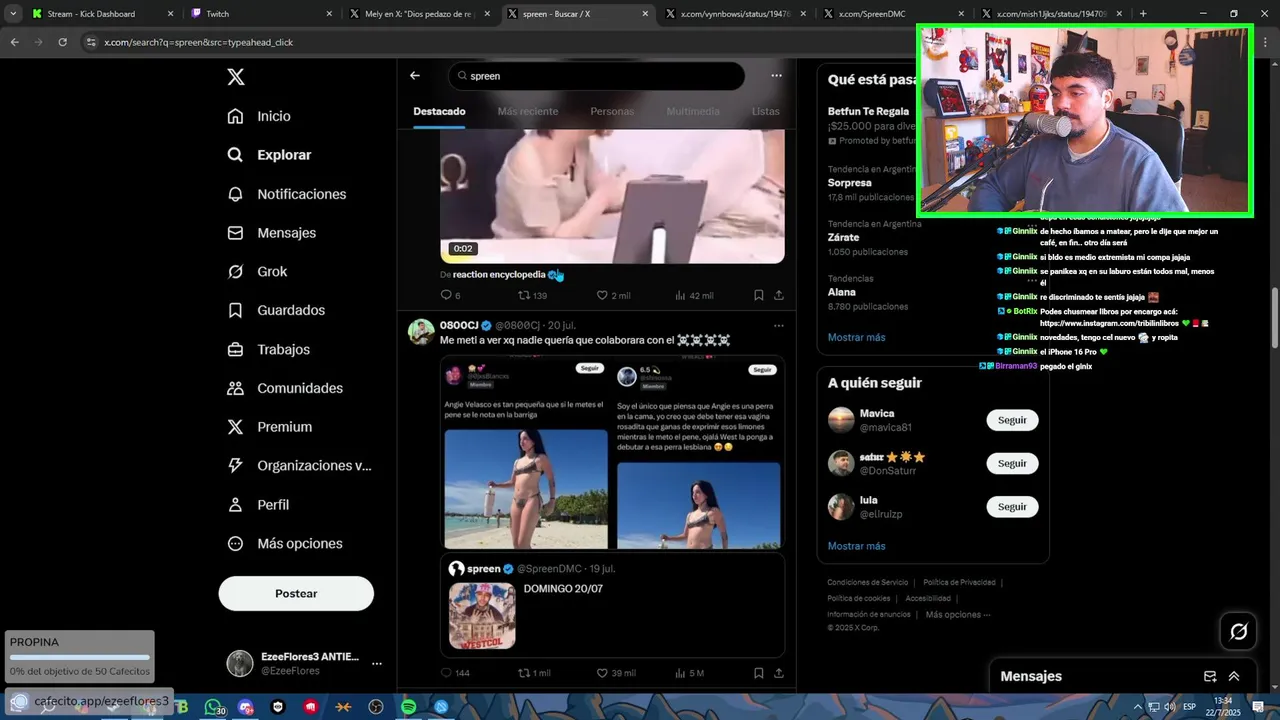1280x720 pixels.
Task: Click the Más opciones circle icon
Action: (x=235, y=544)
